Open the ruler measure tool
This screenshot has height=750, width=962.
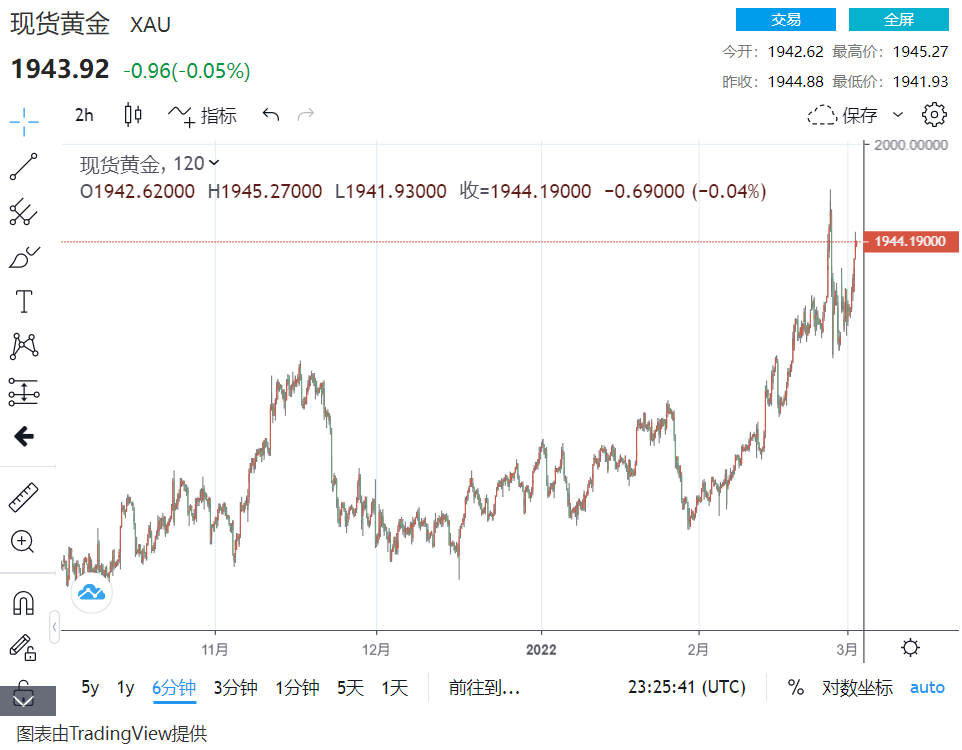pos(24,497)
